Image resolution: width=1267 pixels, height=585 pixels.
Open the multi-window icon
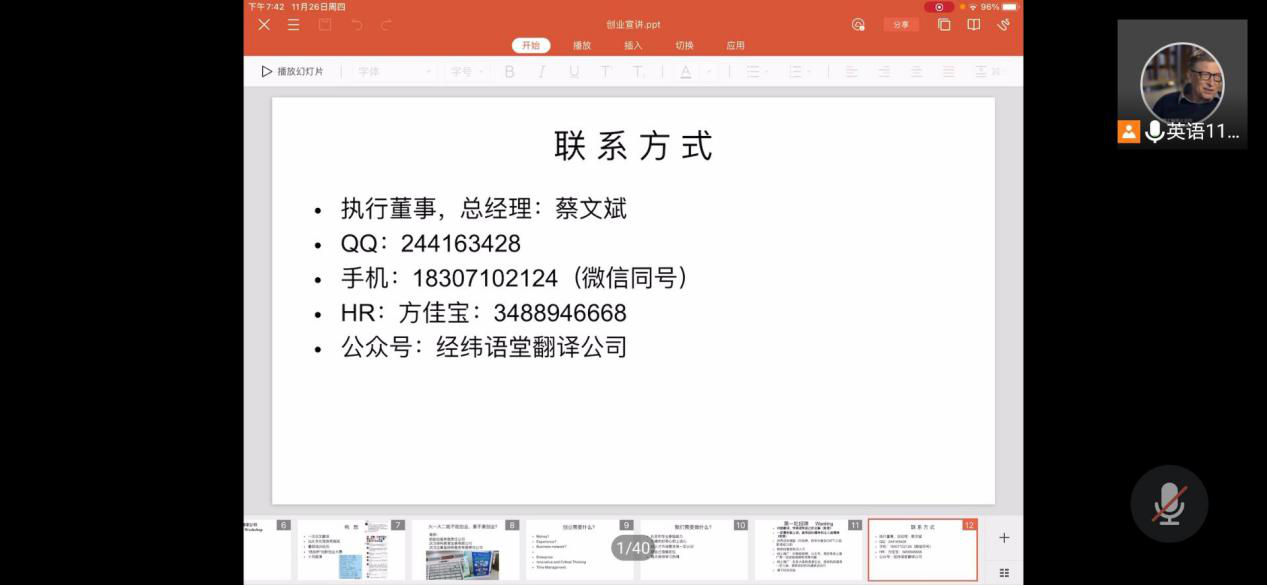pos(944,25)
